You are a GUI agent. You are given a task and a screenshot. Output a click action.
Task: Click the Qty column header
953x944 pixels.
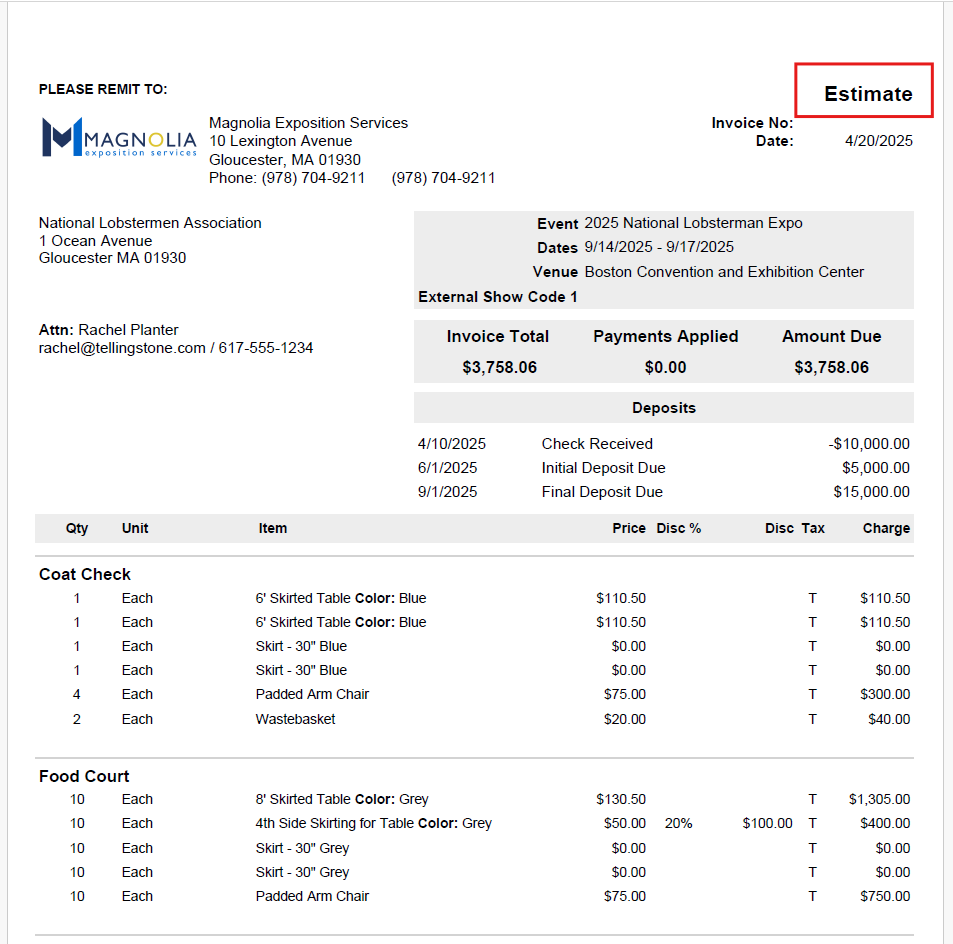pyautogui.click(x=77, y=528)
